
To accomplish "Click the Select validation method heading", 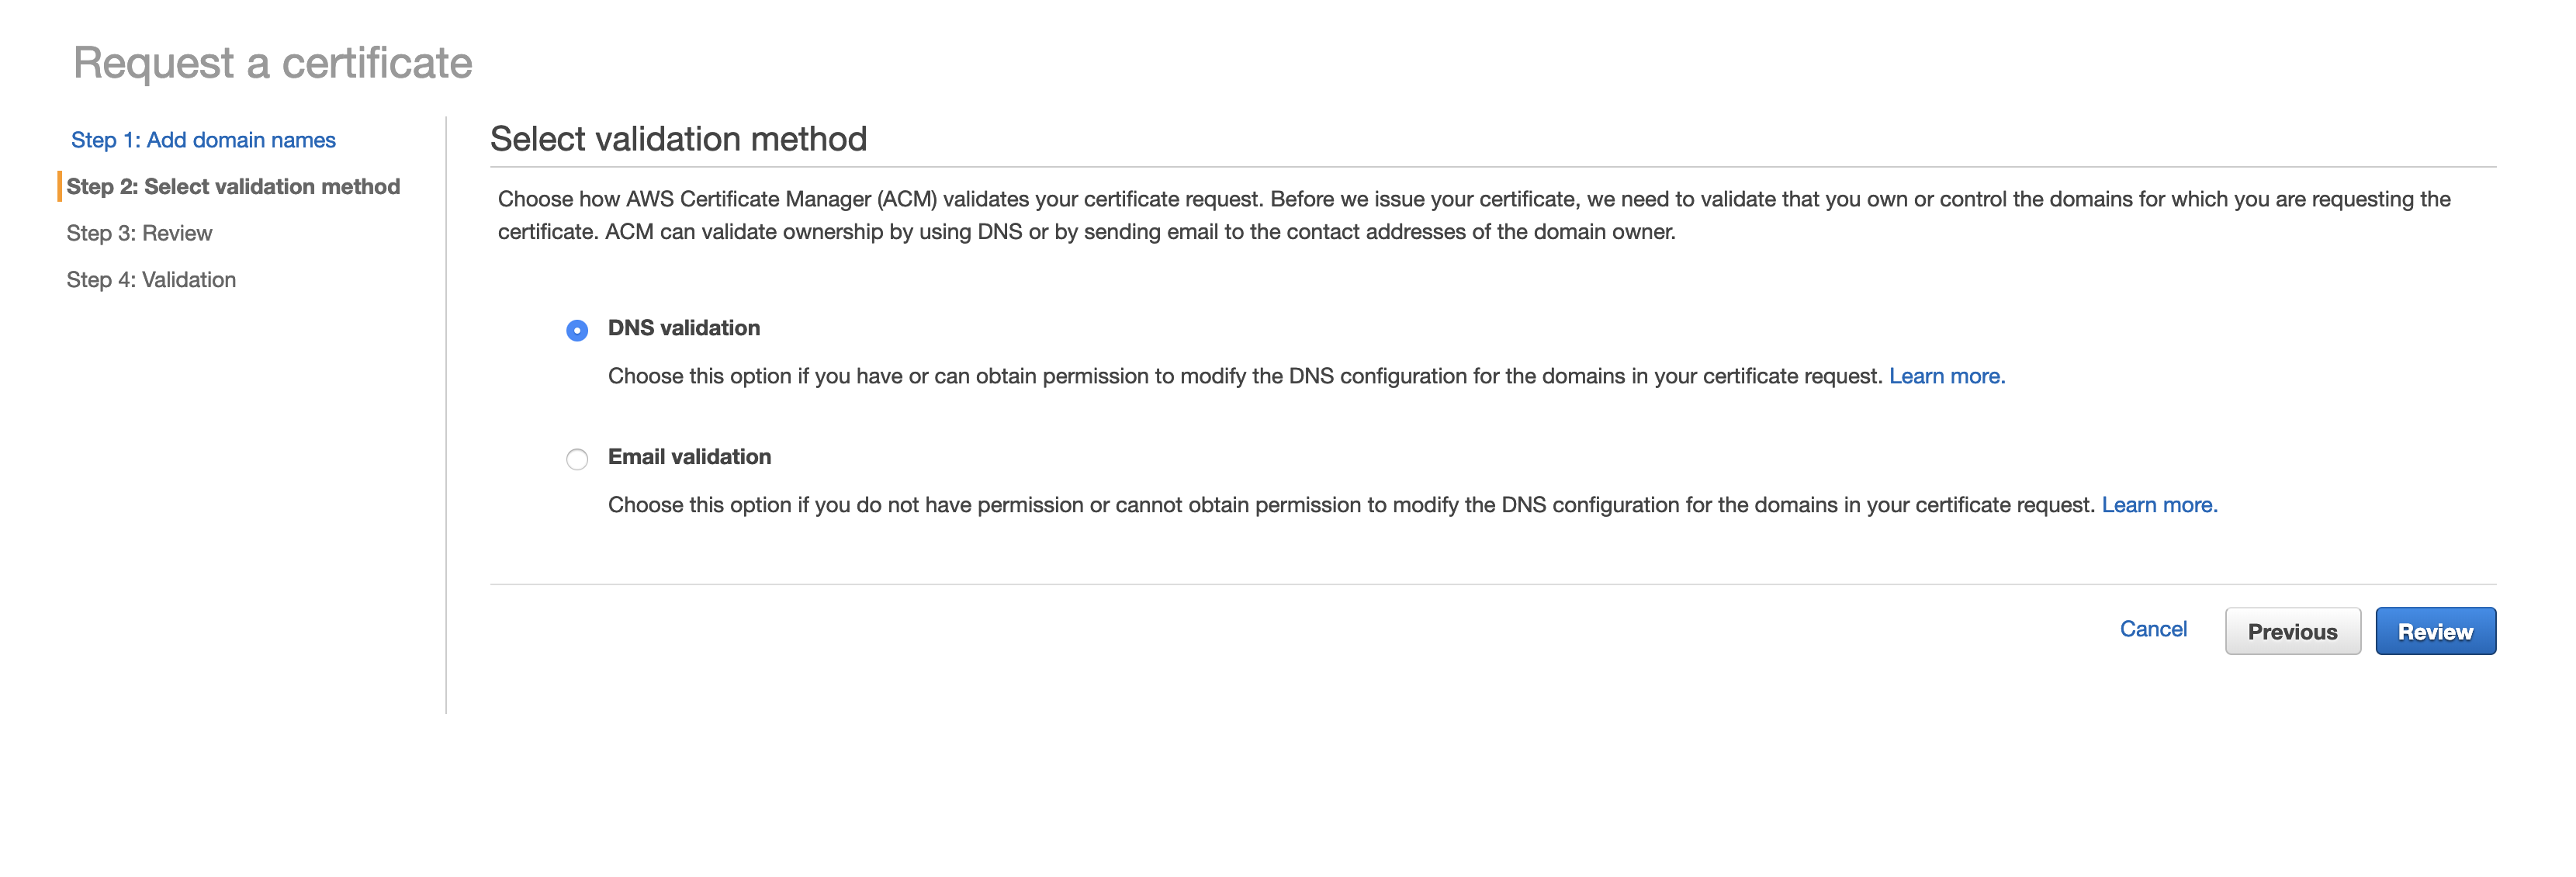I will click(x=678, y=139).
